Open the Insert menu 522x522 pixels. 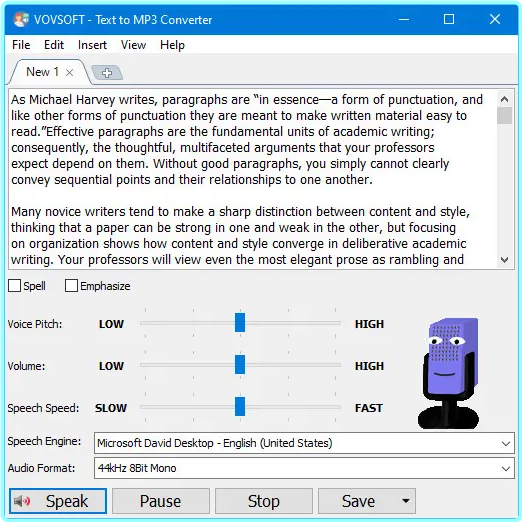(92, 45)
